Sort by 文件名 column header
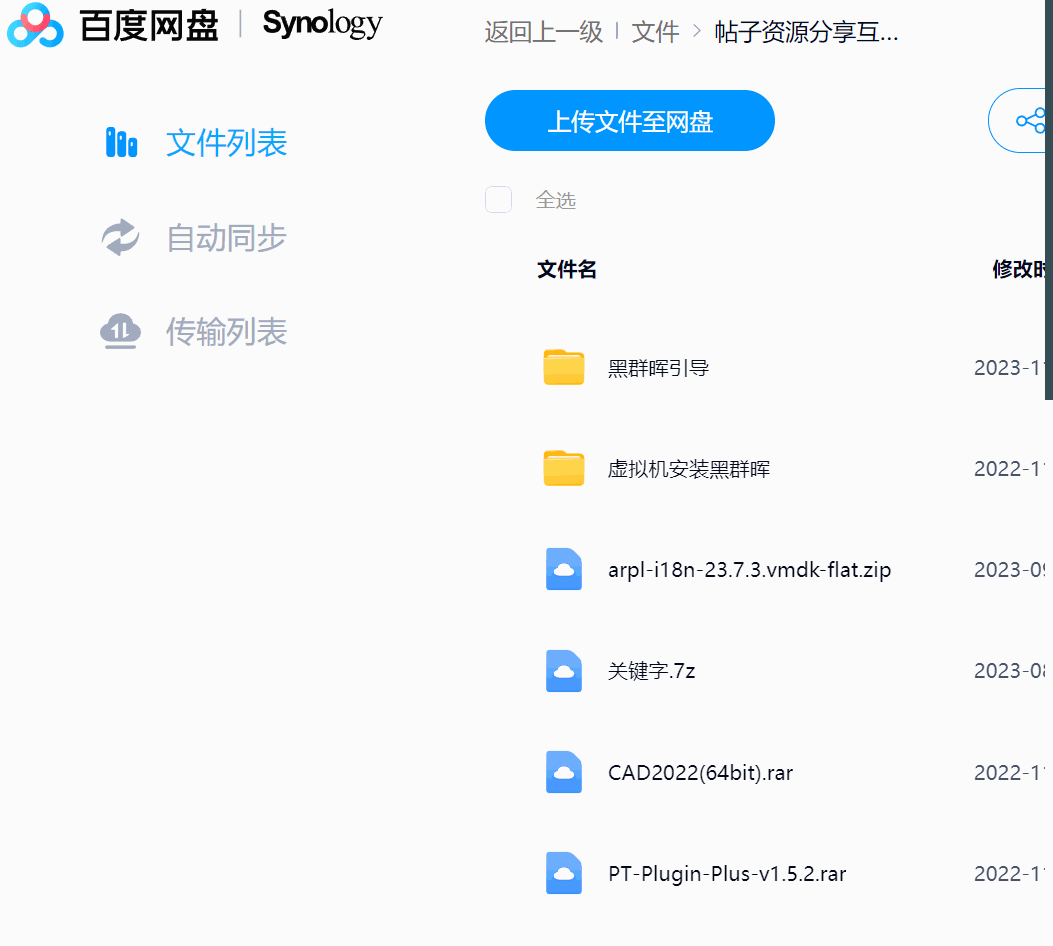The height and width of the screenshot is (946, 1053). [567, 269]
